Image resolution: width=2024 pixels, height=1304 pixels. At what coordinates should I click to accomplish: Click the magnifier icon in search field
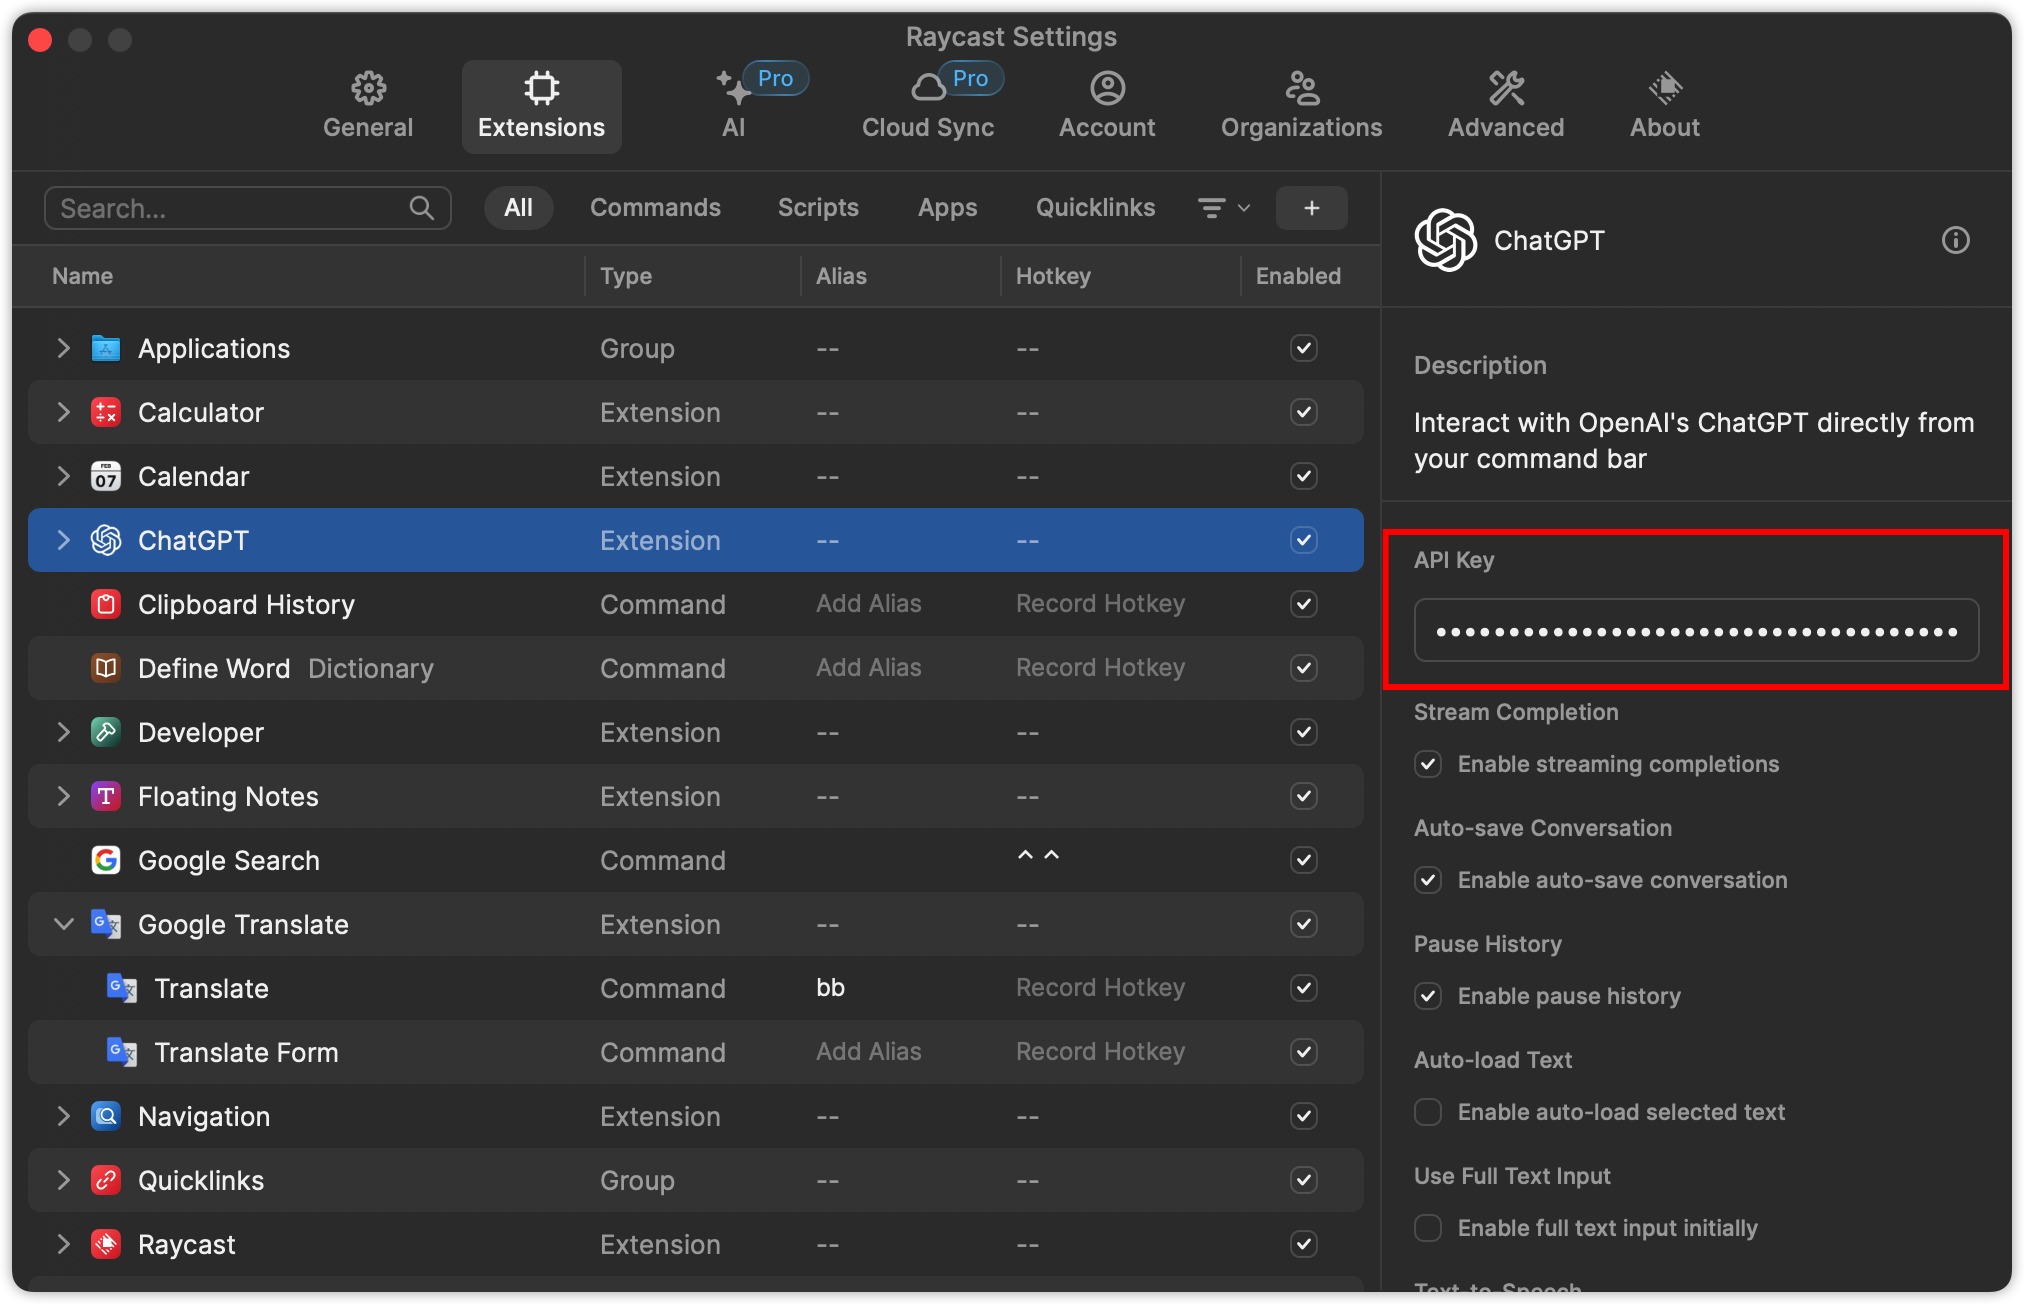(x=422, y=208)
